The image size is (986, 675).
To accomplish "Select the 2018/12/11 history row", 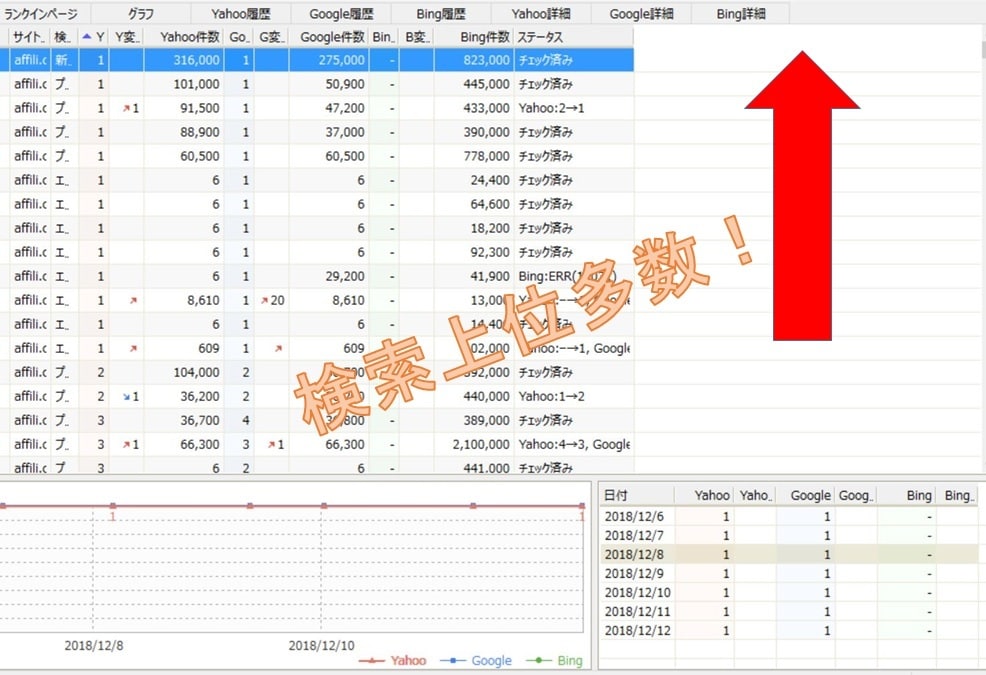I will pyautogui.click(x=789, y=611).
